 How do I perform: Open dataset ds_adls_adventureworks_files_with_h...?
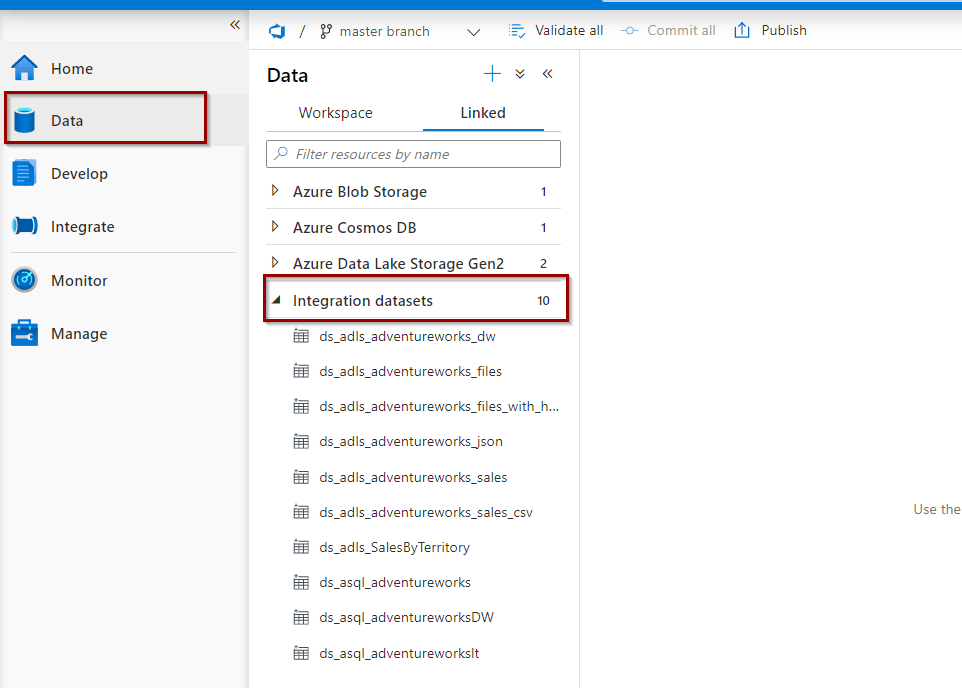point(439,406)
